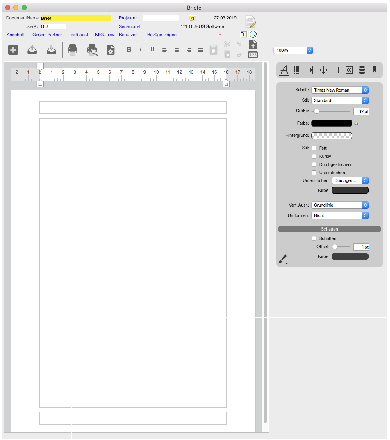Image resolution: width=390 pixels, height=440 pixels.
Task: Align text left in the toolbar
Action: pyautogui.click(x=164, y=50)
